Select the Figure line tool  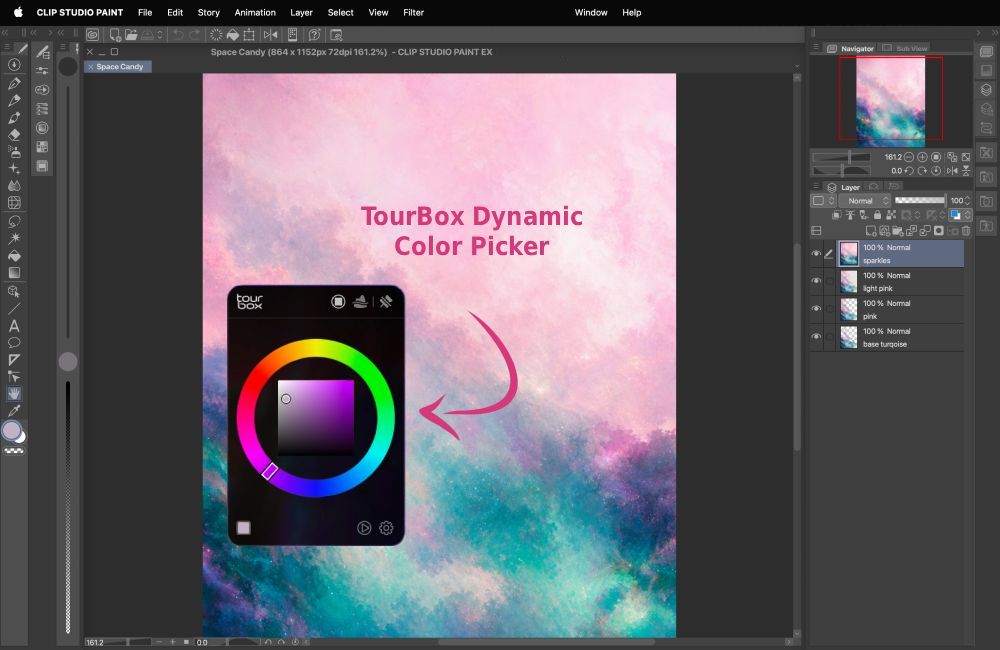pos(14,309)
